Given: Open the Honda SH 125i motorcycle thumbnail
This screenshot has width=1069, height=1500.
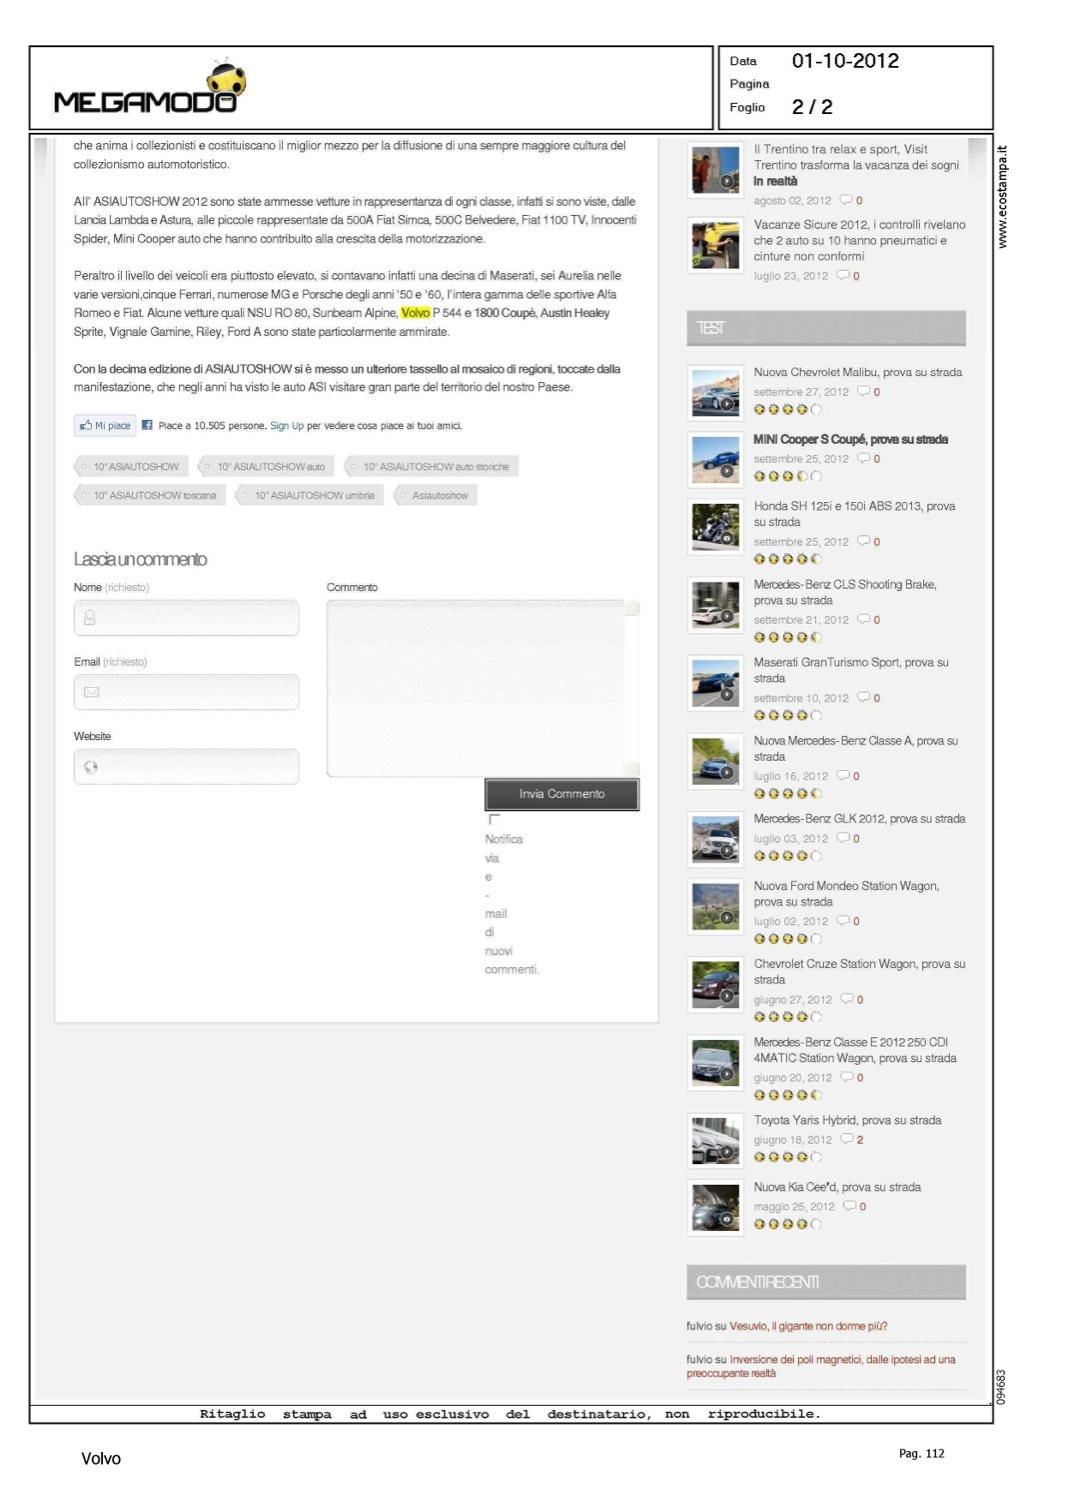Looking at the screenshot, I should click(716, 527).
